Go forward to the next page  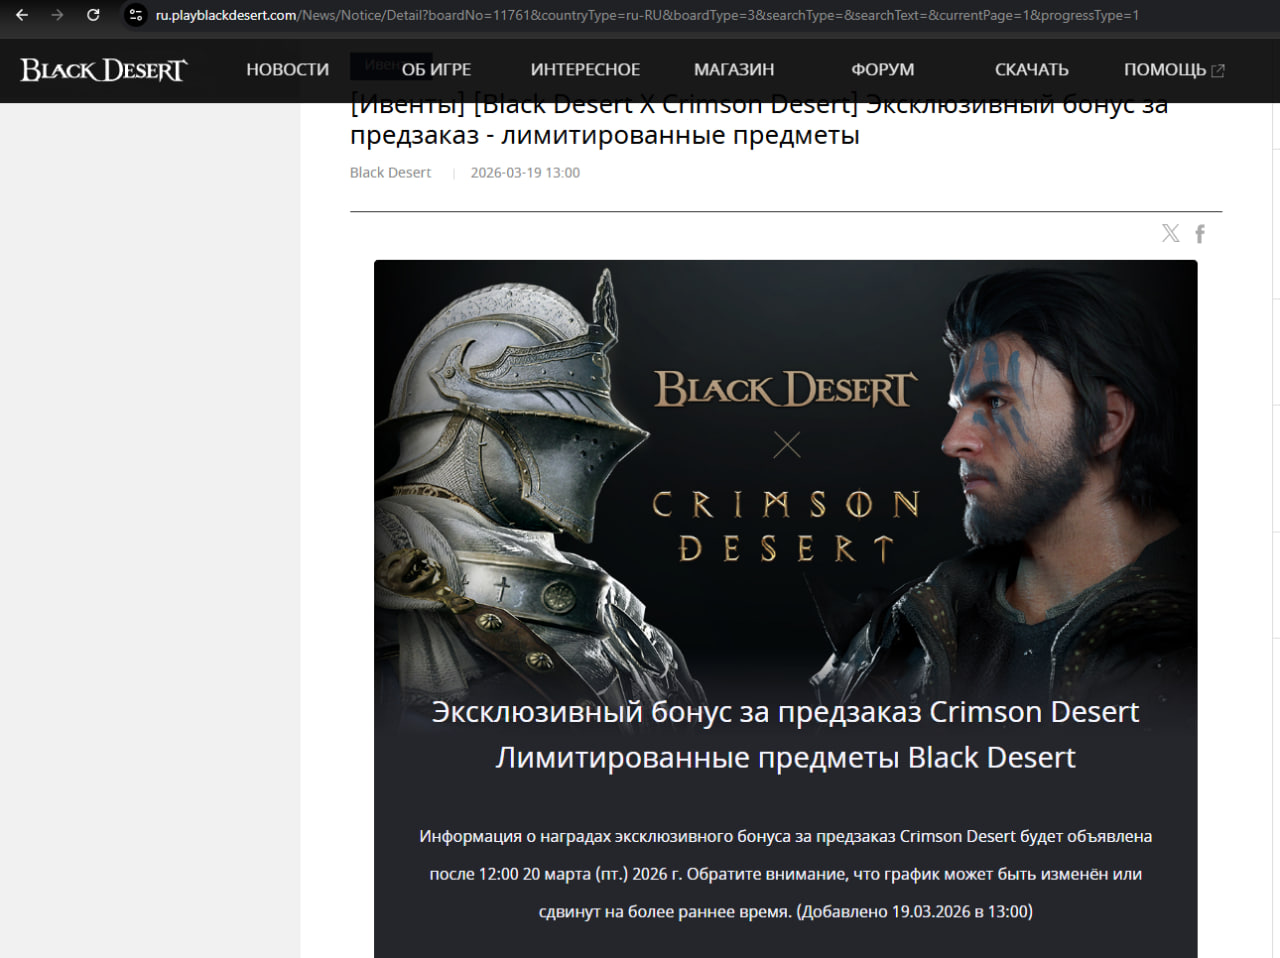(x=57, y=15)
